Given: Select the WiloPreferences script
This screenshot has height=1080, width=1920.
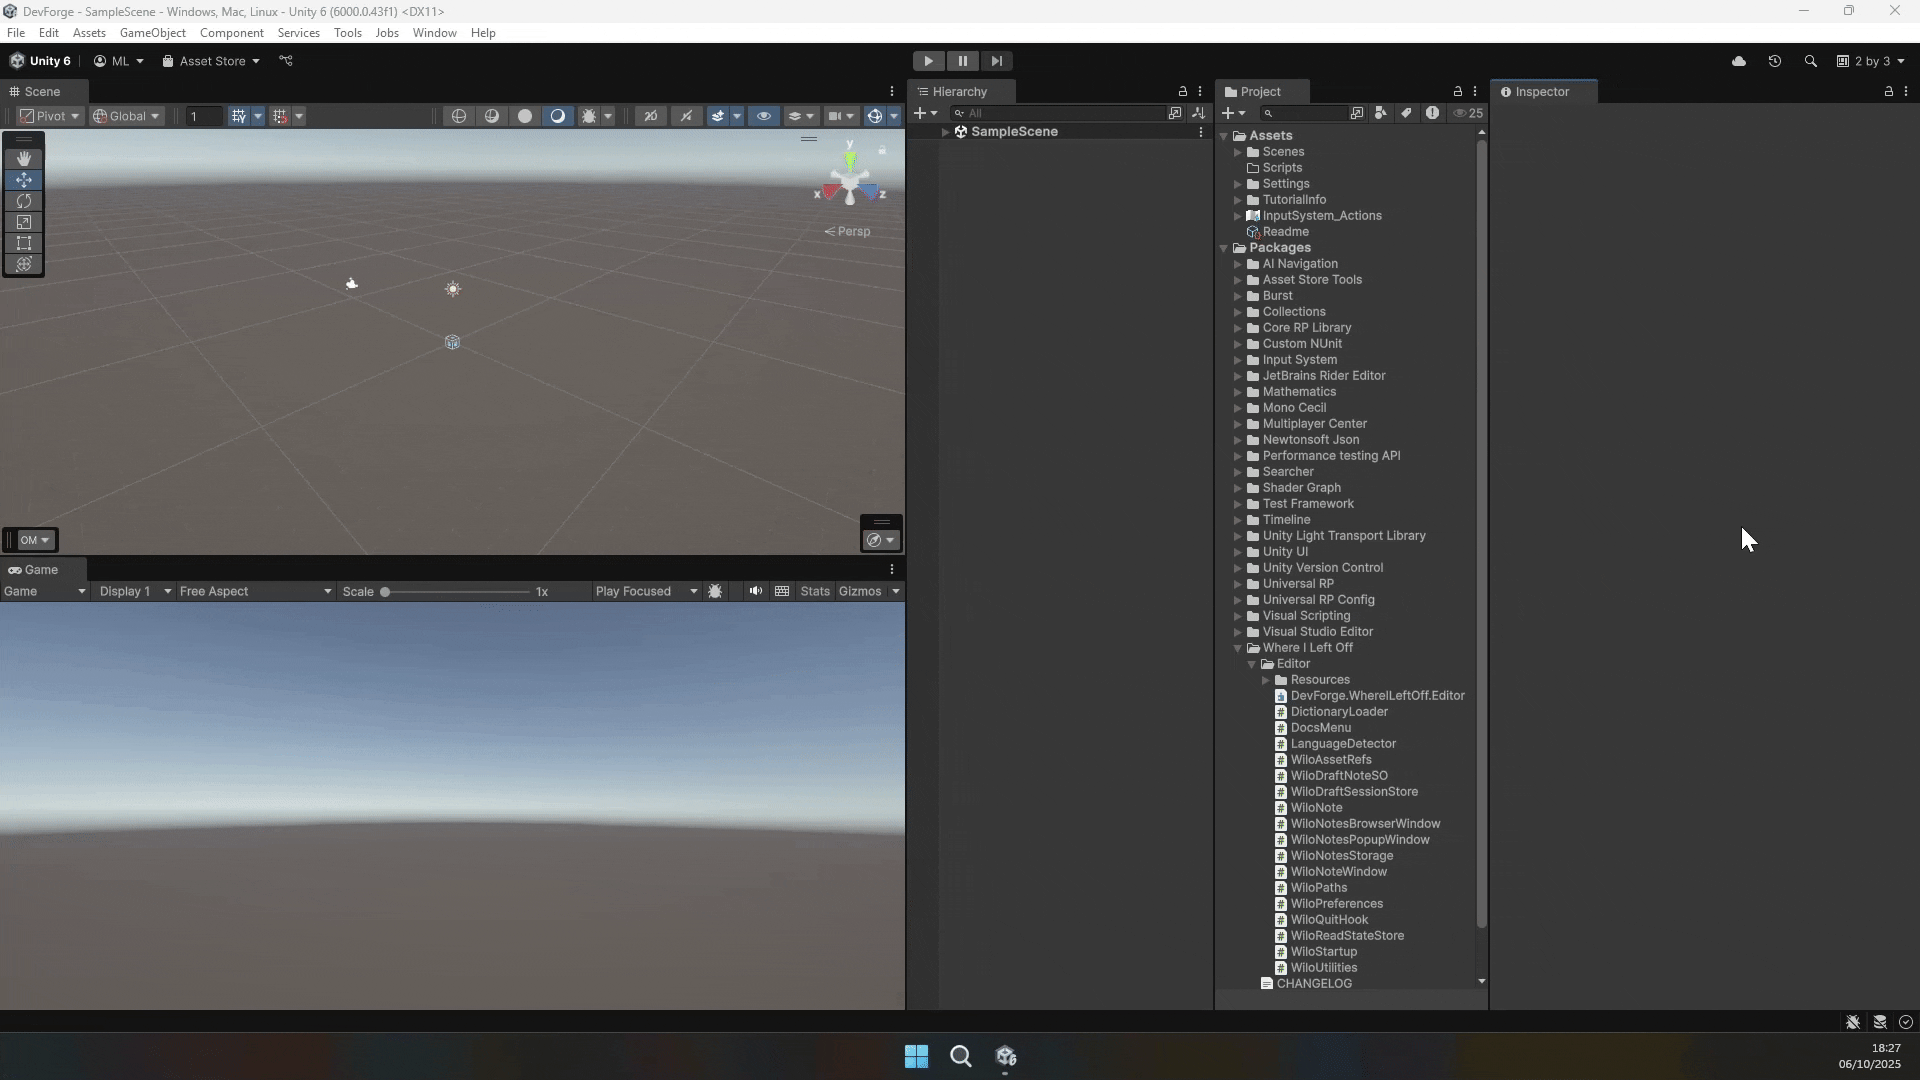Looking at the screenshot, I should click(1336, 904).
